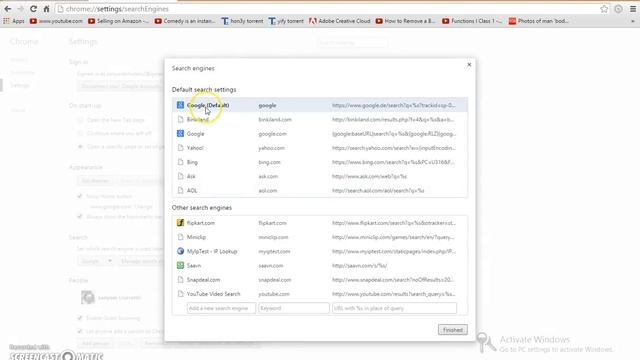
Task: Bookmark this page with star icon
Action: point(604,9)
